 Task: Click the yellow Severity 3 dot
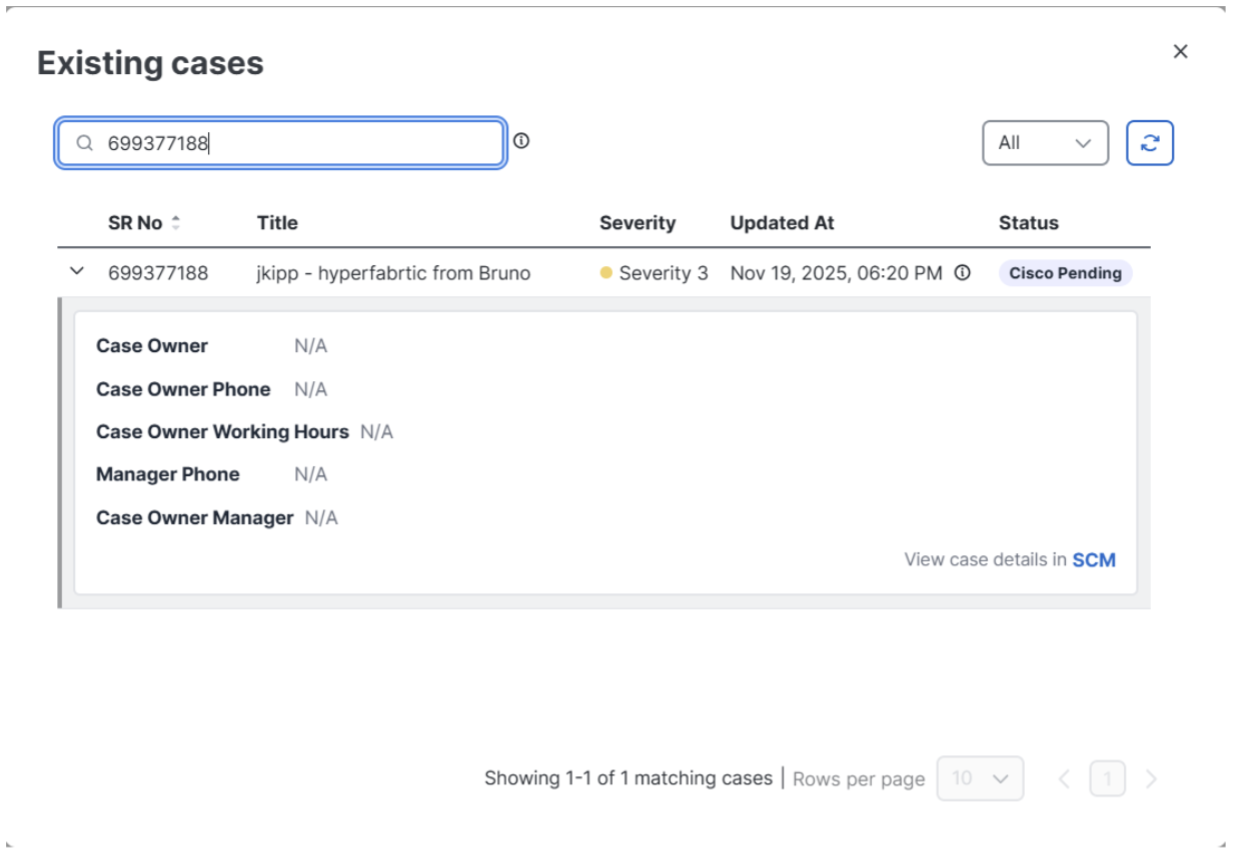pos(606,273)
